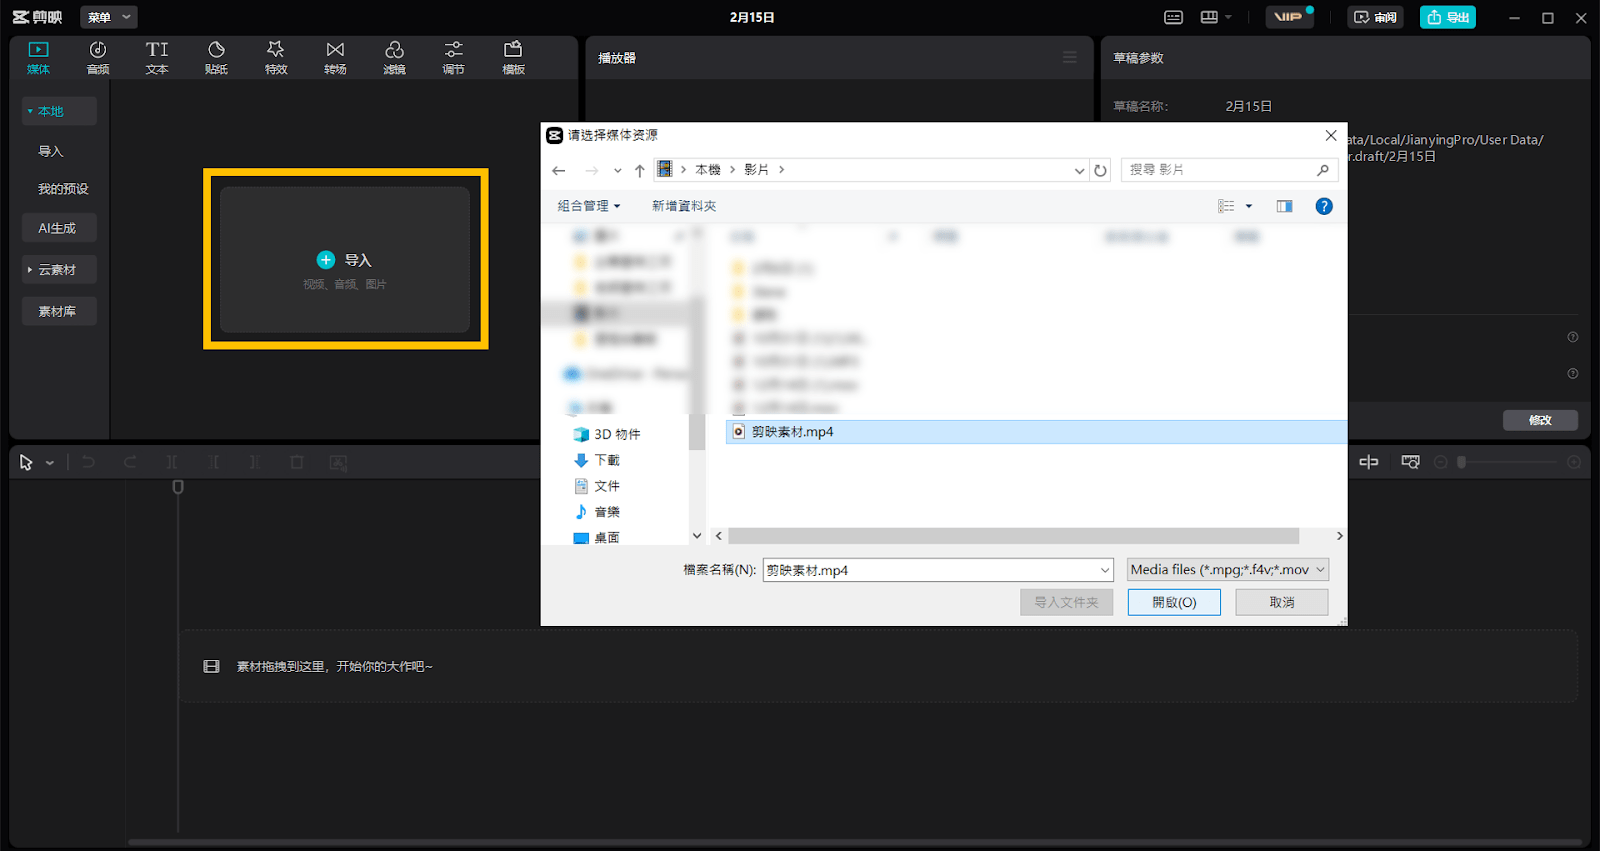Click the undo icon in timeline toolbar
The width and height of the screenshot is (1600, 851).
point(88,462)
